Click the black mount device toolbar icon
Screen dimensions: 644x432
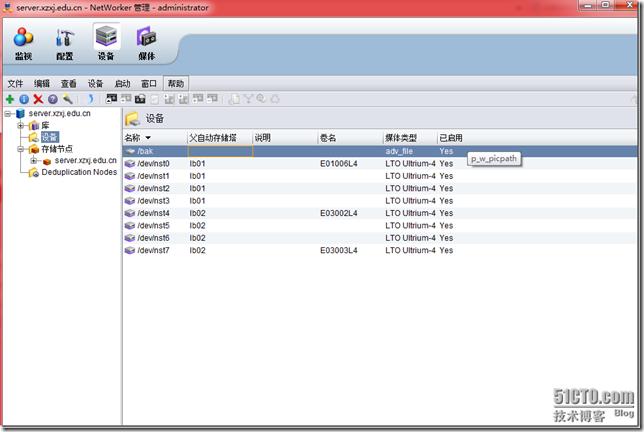pos(111,99)
